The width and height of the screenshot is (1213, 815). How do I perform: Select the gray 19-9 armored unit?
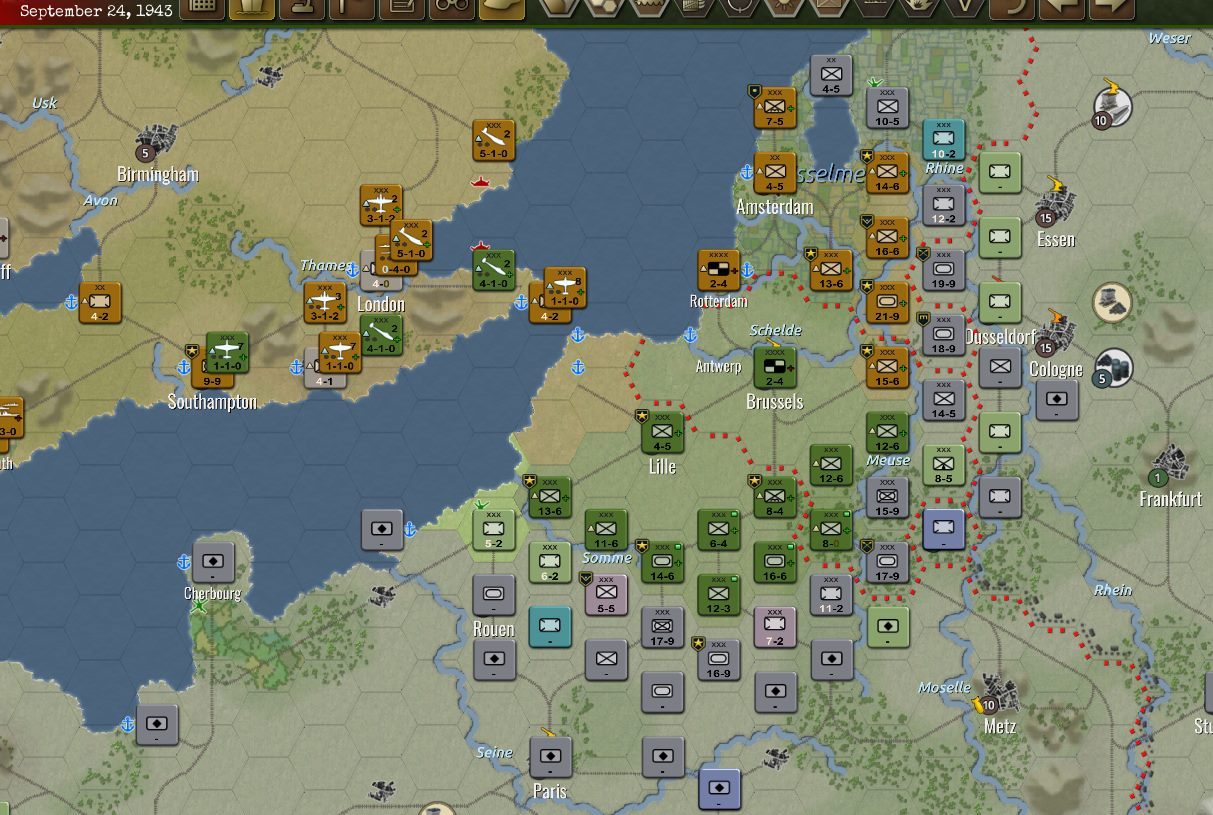943,270
